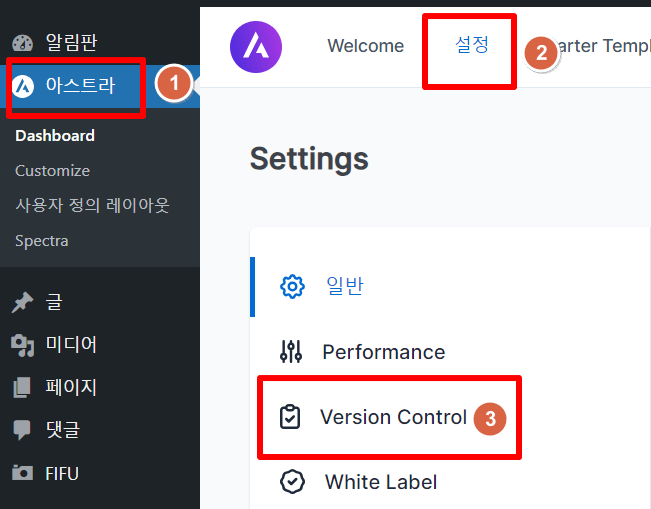Click the Astra purple logo
Viewport: 651px width, 509px height.
tap(256, 47)
